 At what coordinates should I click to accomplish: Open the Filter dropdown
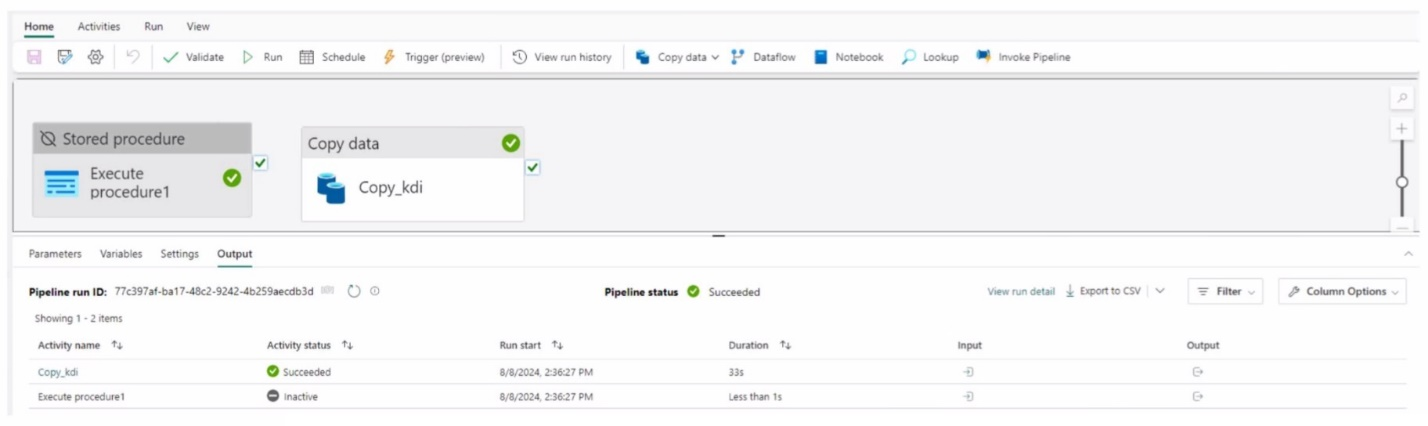click(1225, 292)
